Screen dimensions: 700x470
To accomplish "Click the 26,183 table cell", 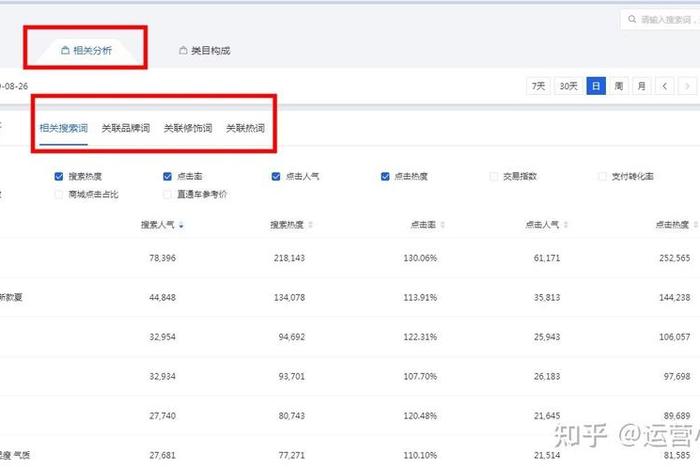I will click(547, 376).
